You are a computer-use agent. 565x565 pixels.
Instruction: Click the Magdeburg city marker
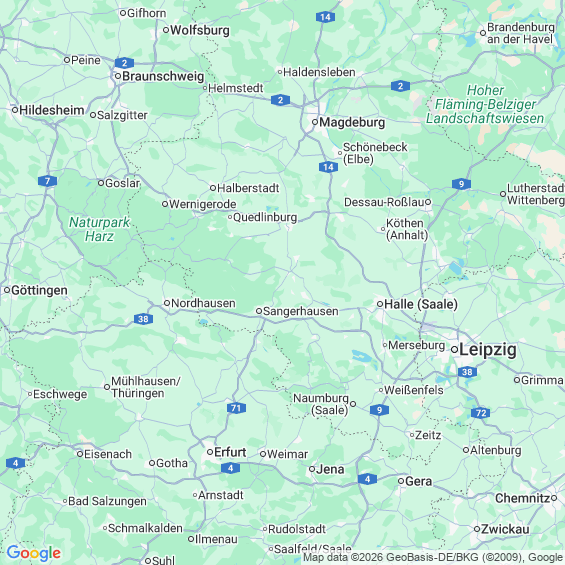[315, 122]
